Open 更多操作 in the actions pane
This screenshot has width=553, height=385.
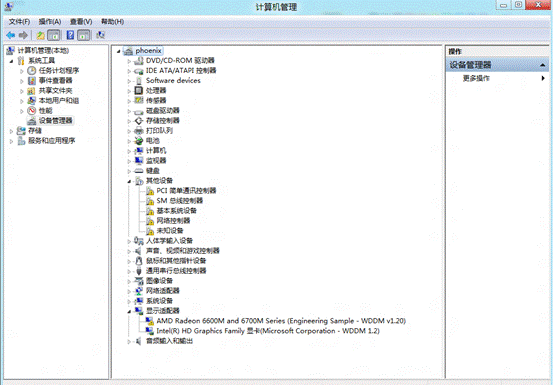[x=476, y=78]
